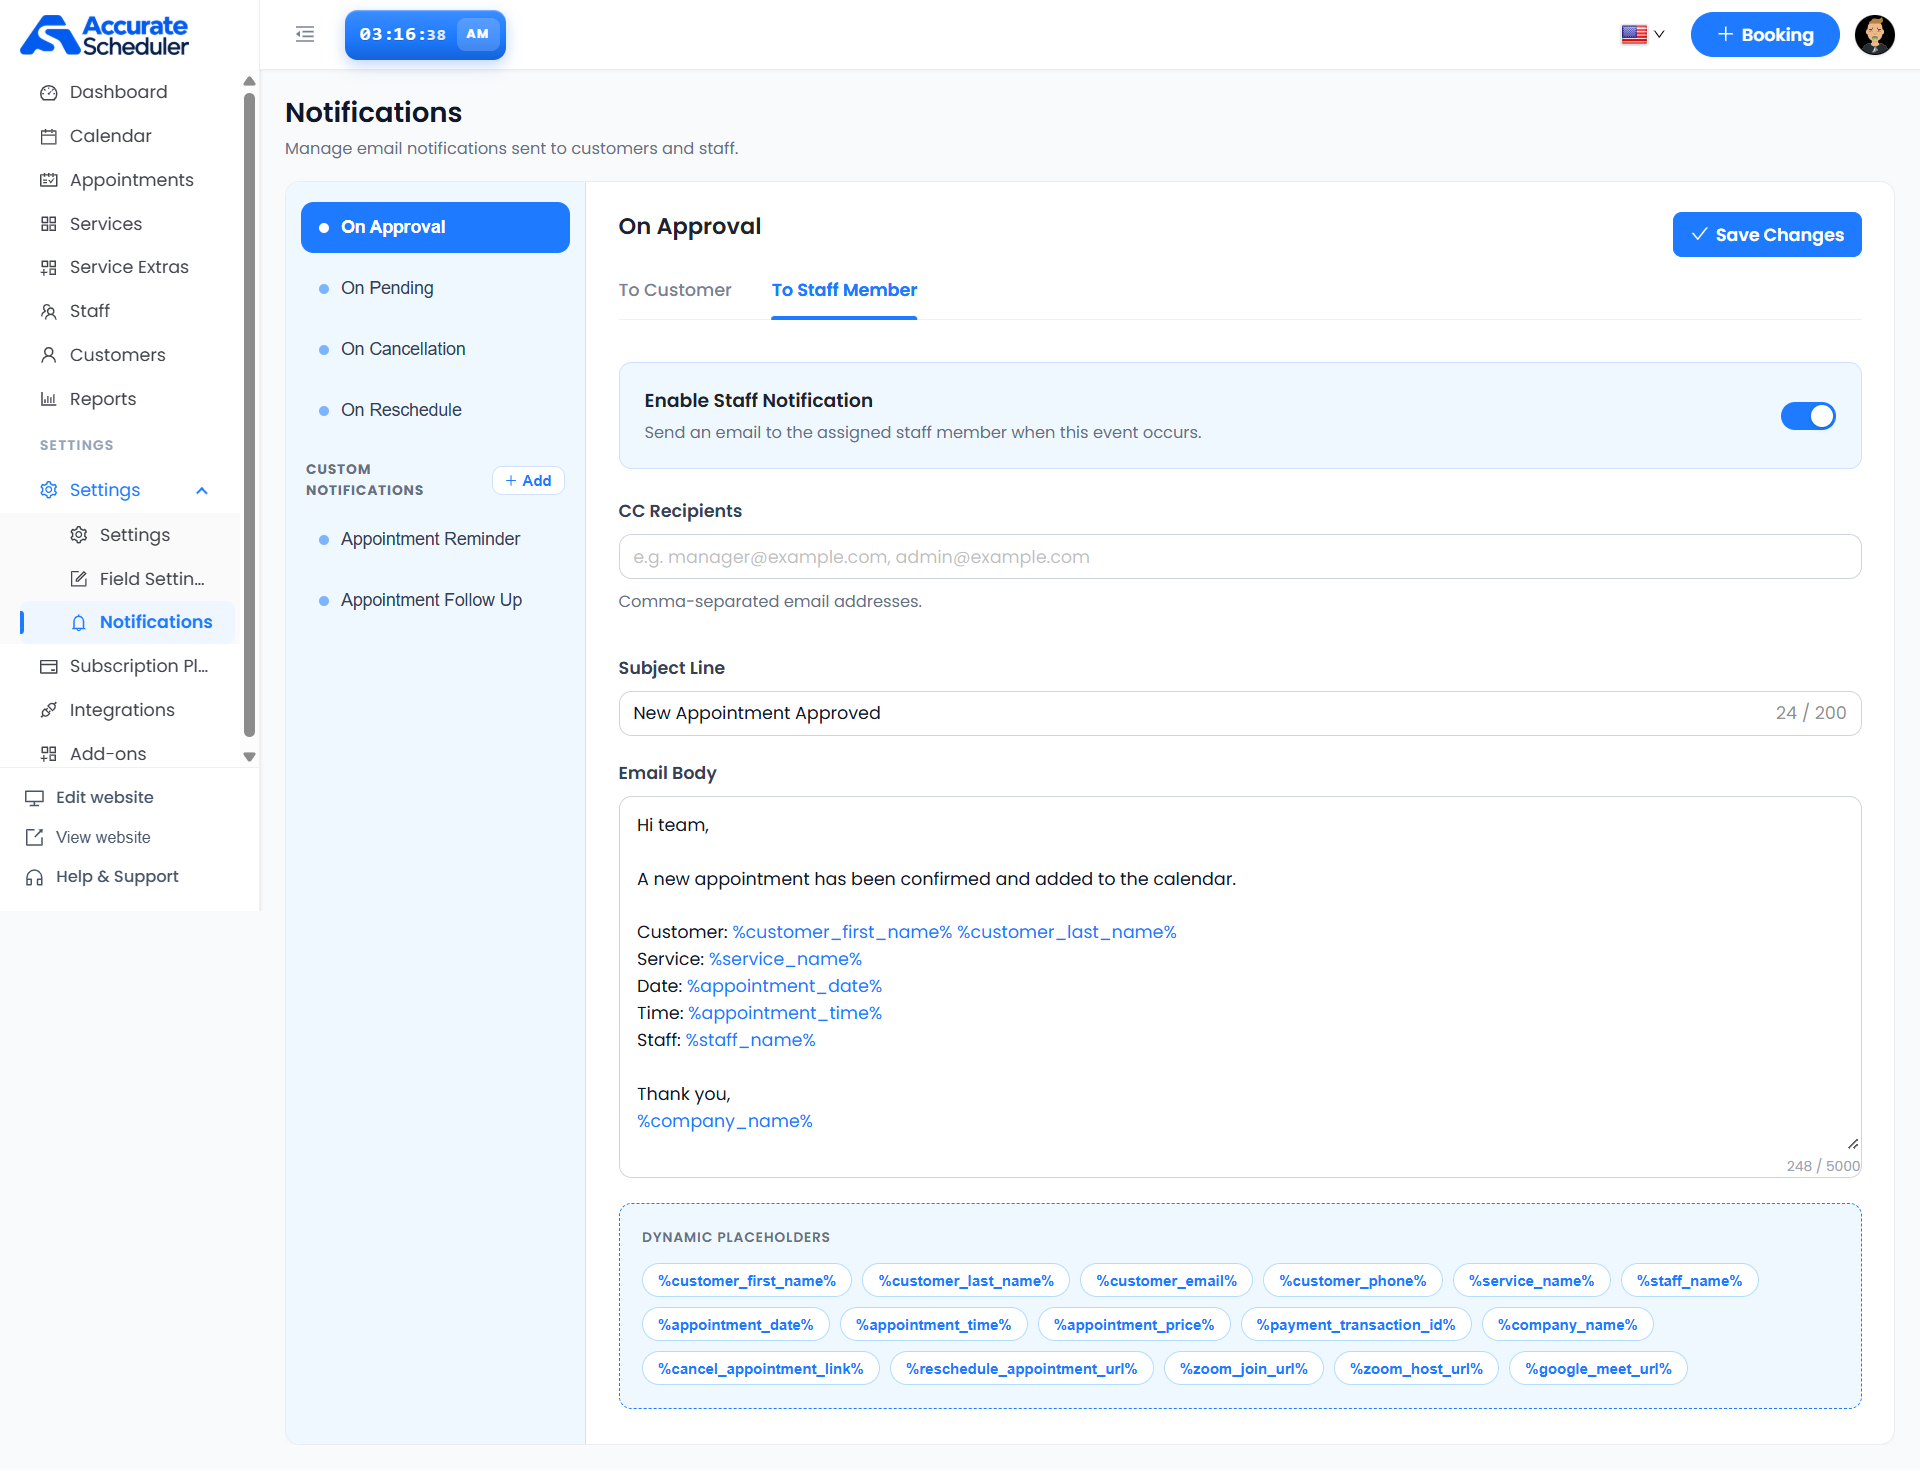
Task: Switch to the To Customer tab
Action: (x=675, y=290)
